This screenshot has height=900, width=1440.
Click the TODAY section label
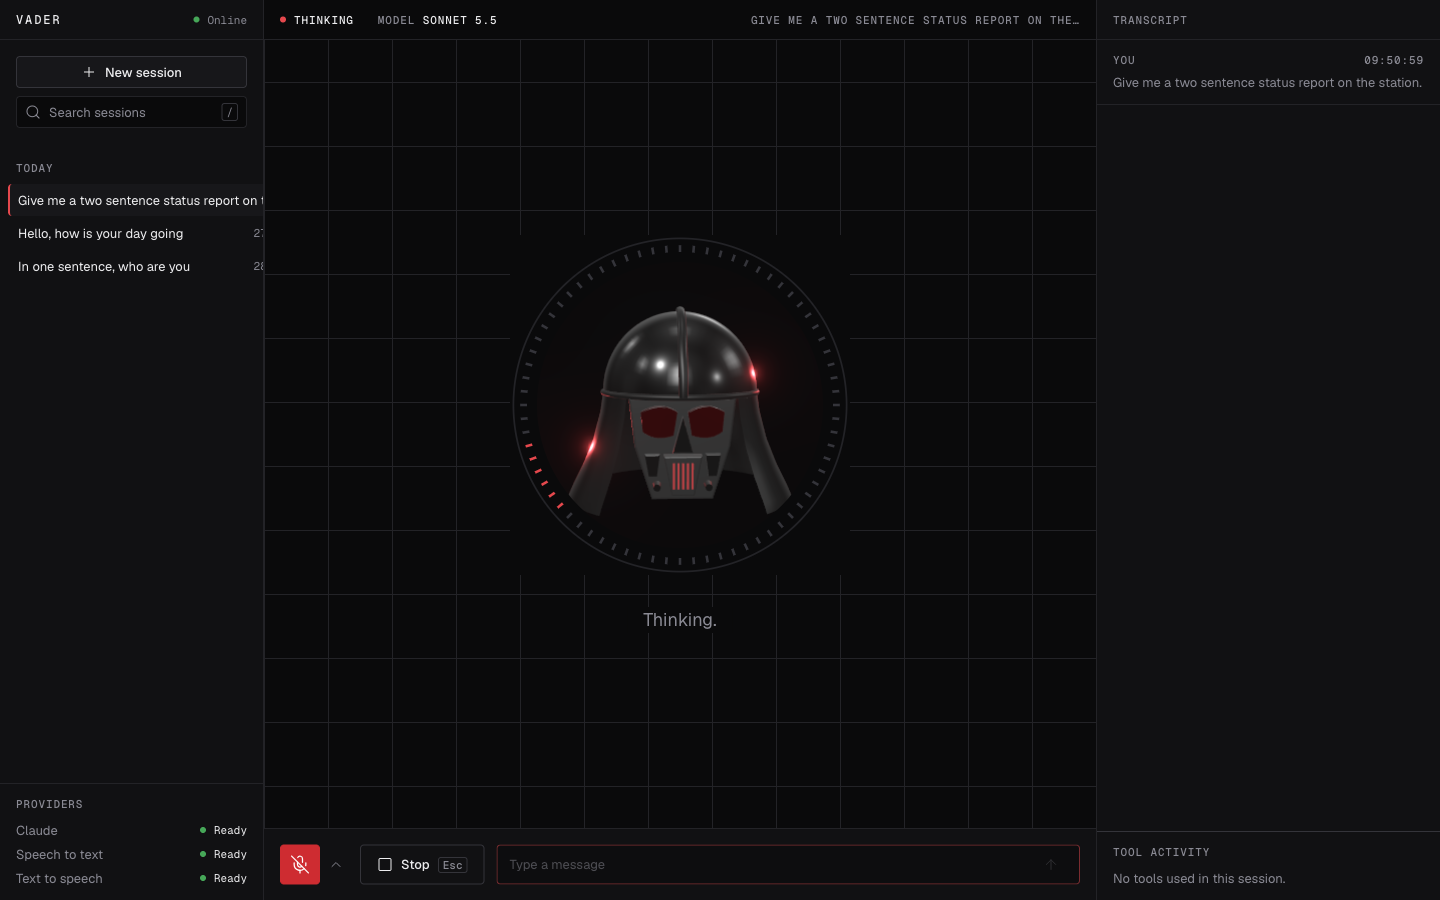point(34,168)
